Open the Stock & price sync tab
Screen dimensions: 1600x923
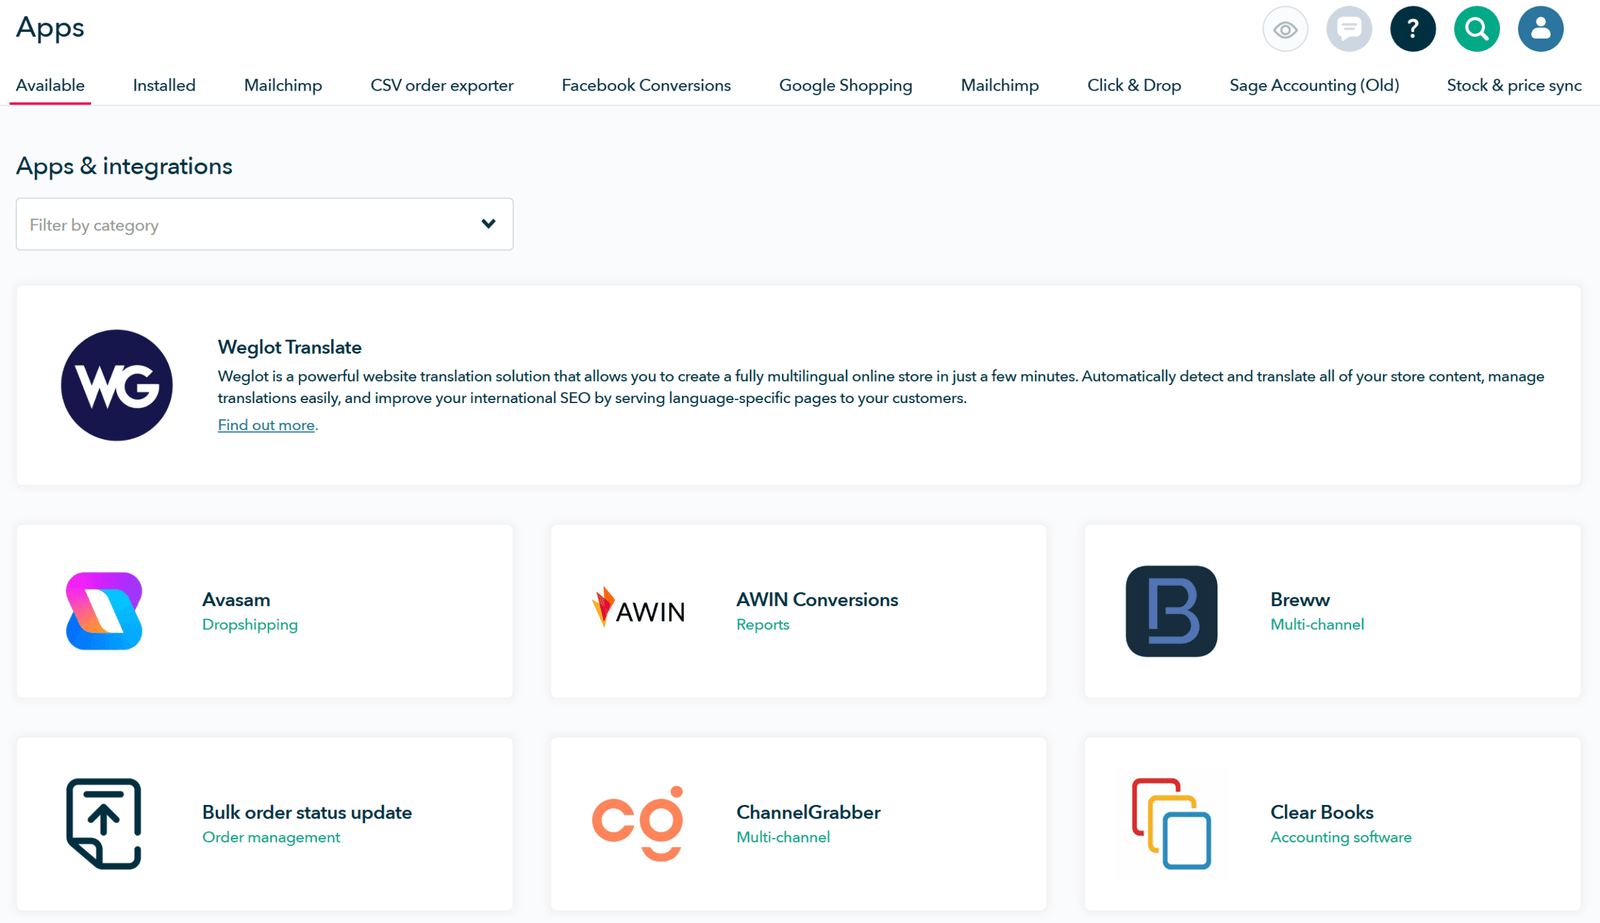pyautogui.click(x=1514, y=85)
